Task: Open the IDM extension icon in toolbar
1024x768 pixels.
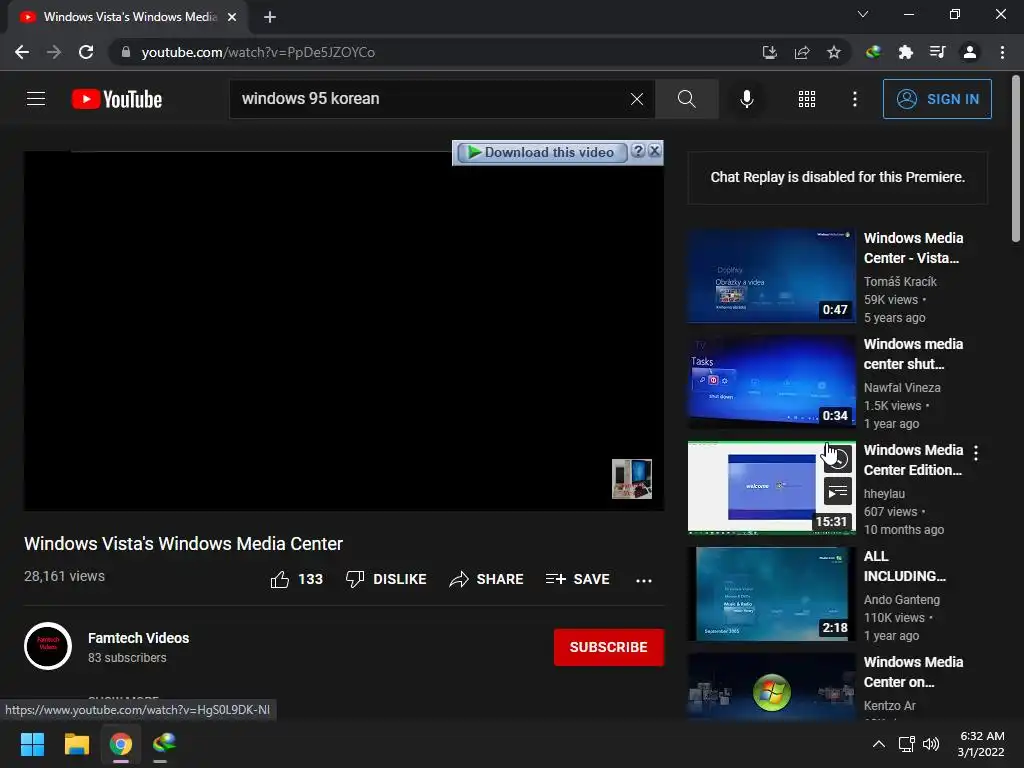Action: (873, 52)
